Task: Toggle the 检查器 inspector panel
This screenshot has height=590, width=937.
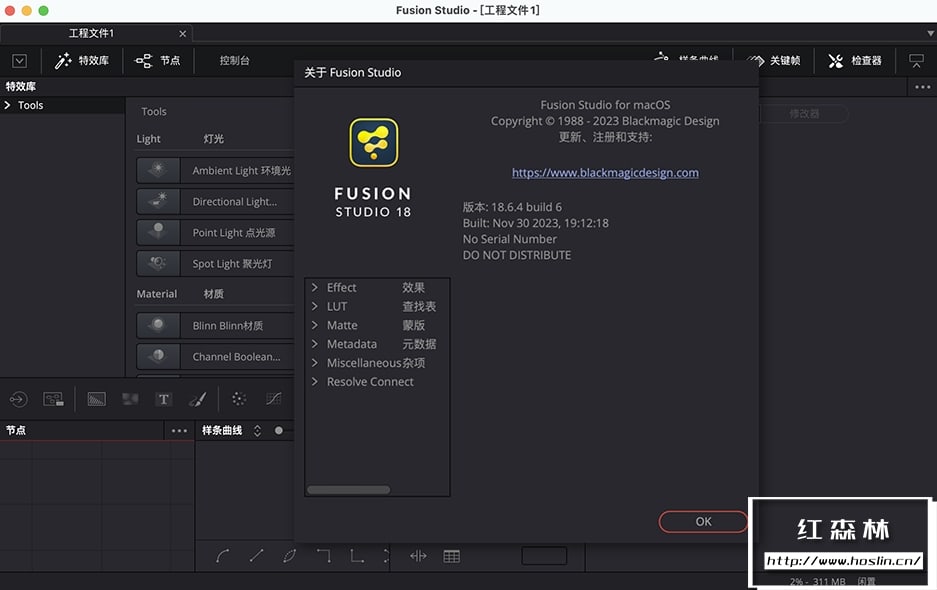Action: point(855,60)
